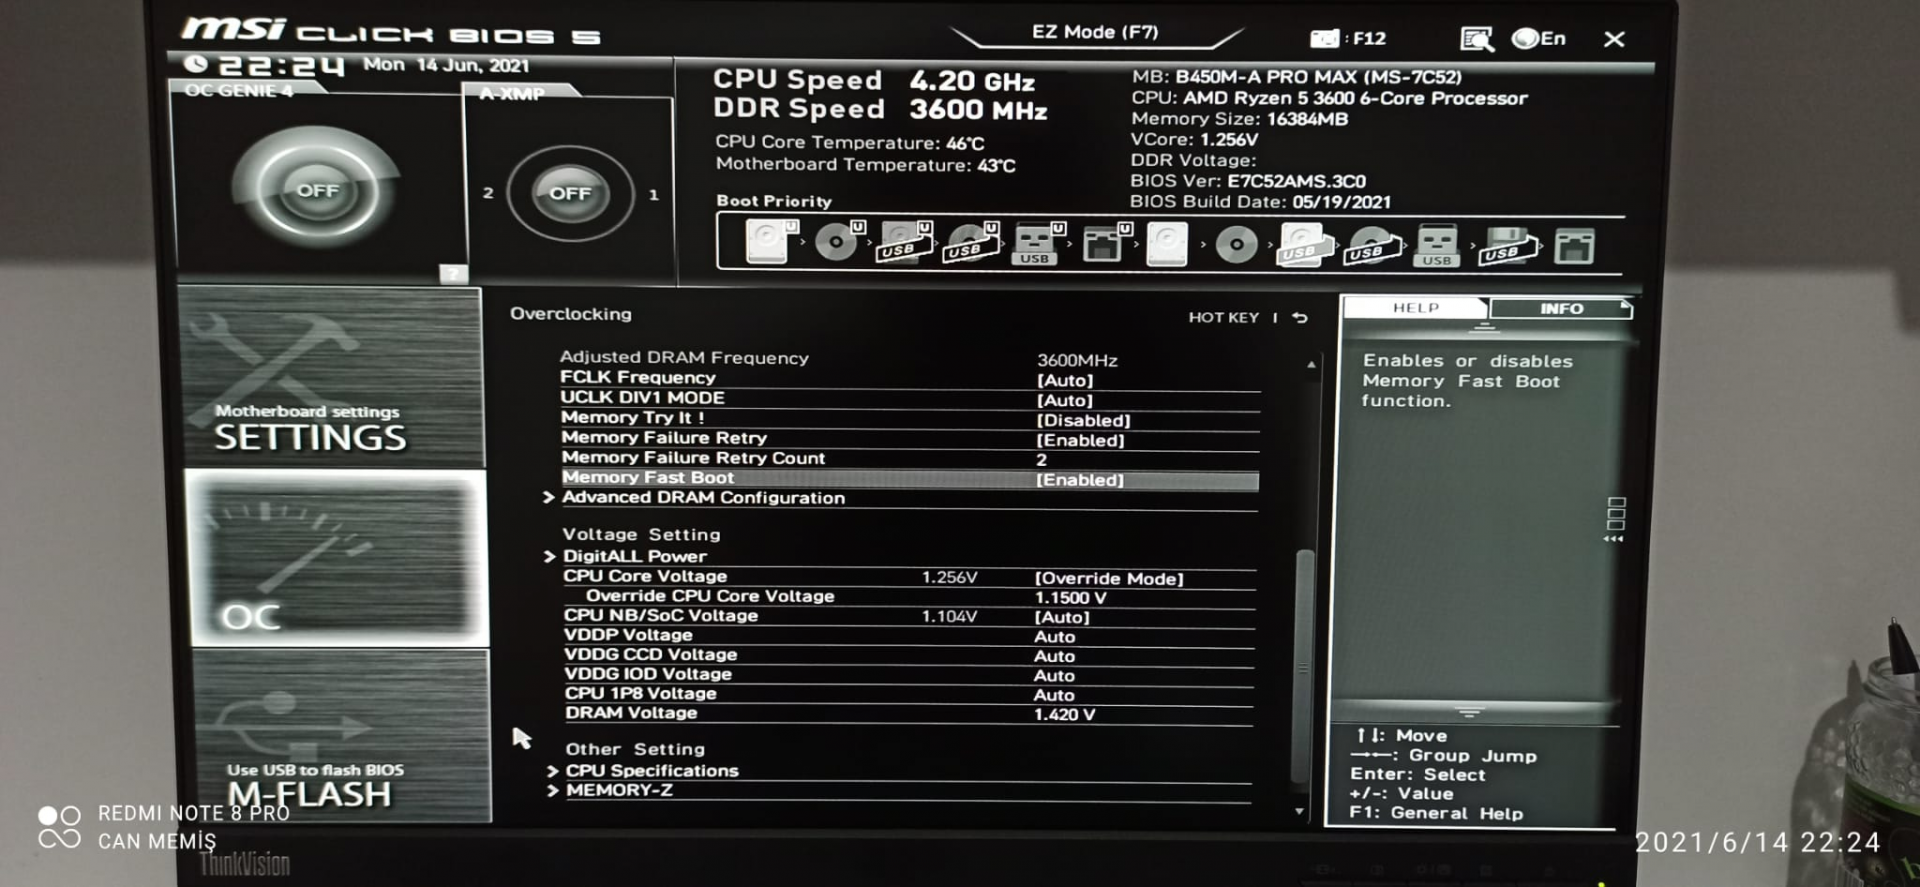Image resolution: width=1920 pixels, height=887 pixels.
Task: Click the scroll down arrow of the Overclocking list
Action: coord(1299,811)
